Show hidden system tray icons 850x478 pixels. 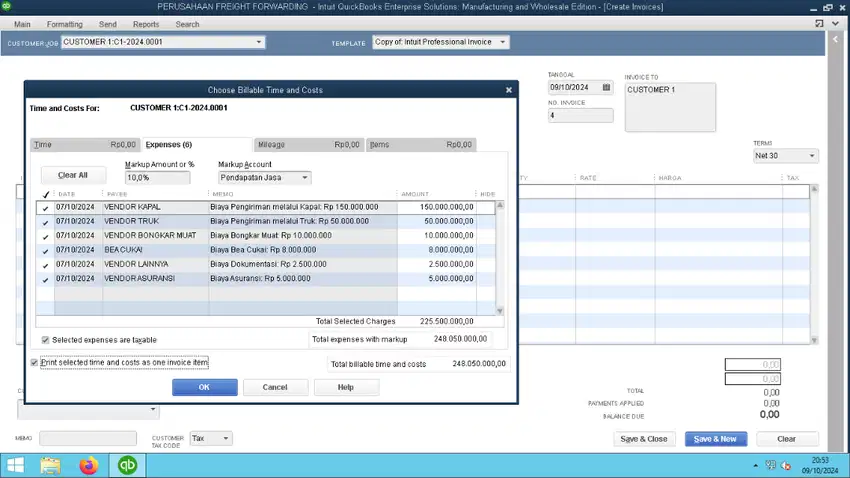click(x=756, y=466)
